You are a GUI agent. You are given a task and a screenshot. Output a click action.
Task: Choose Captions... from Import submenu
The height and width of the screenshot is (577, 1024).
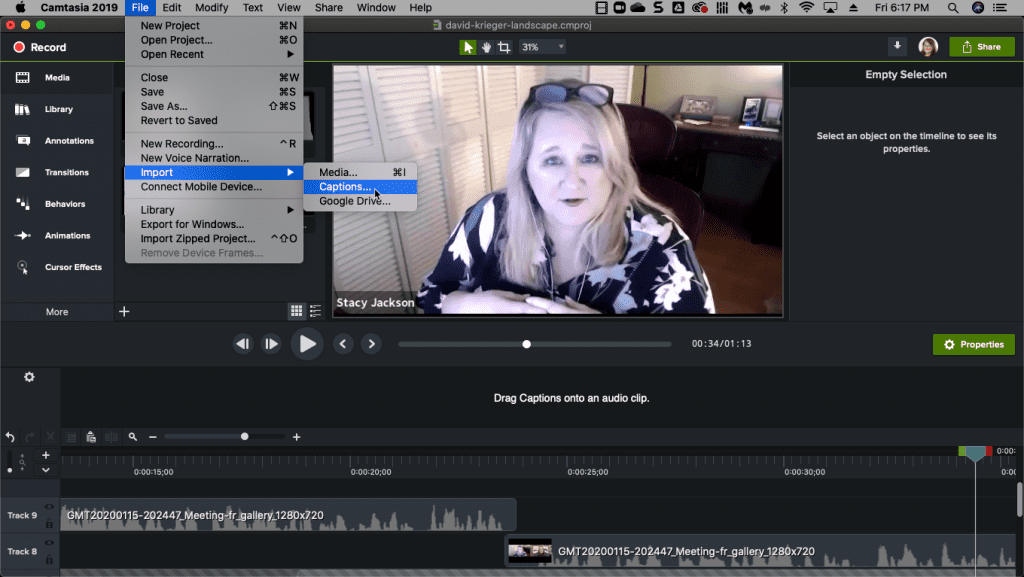[360, 187]
